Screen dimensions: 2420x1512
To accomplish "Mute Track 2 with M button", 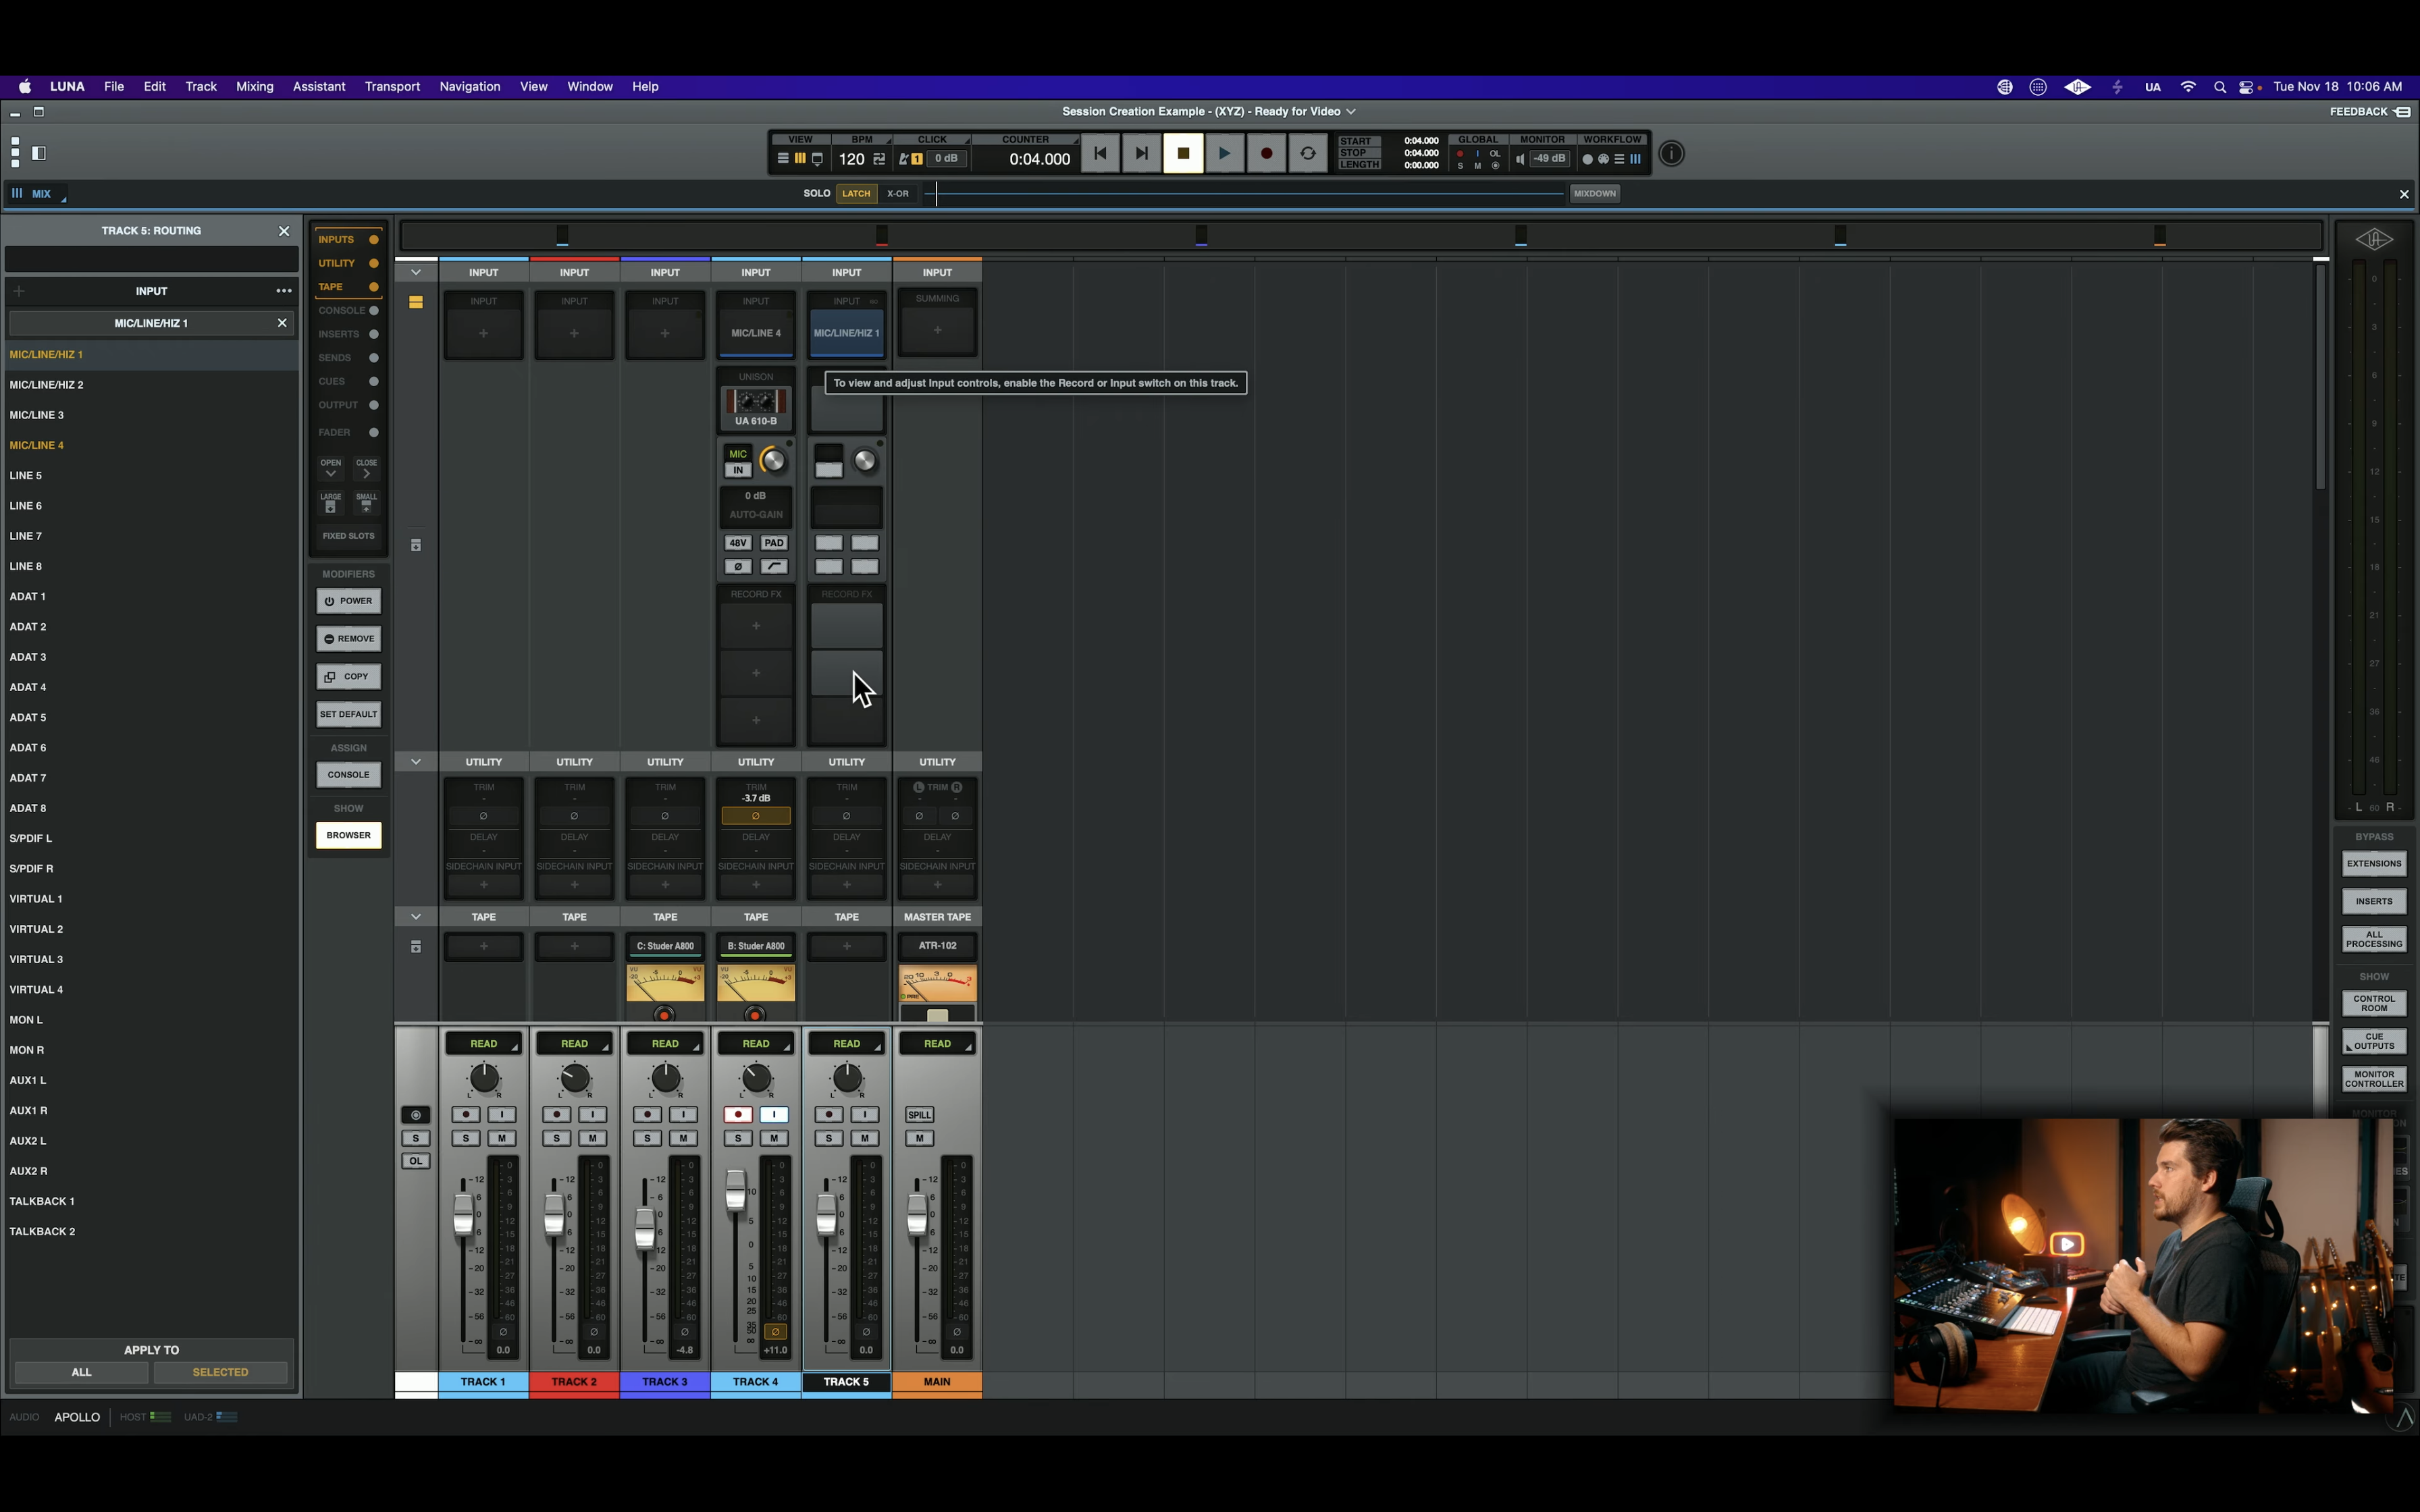I will point(592,1138).
